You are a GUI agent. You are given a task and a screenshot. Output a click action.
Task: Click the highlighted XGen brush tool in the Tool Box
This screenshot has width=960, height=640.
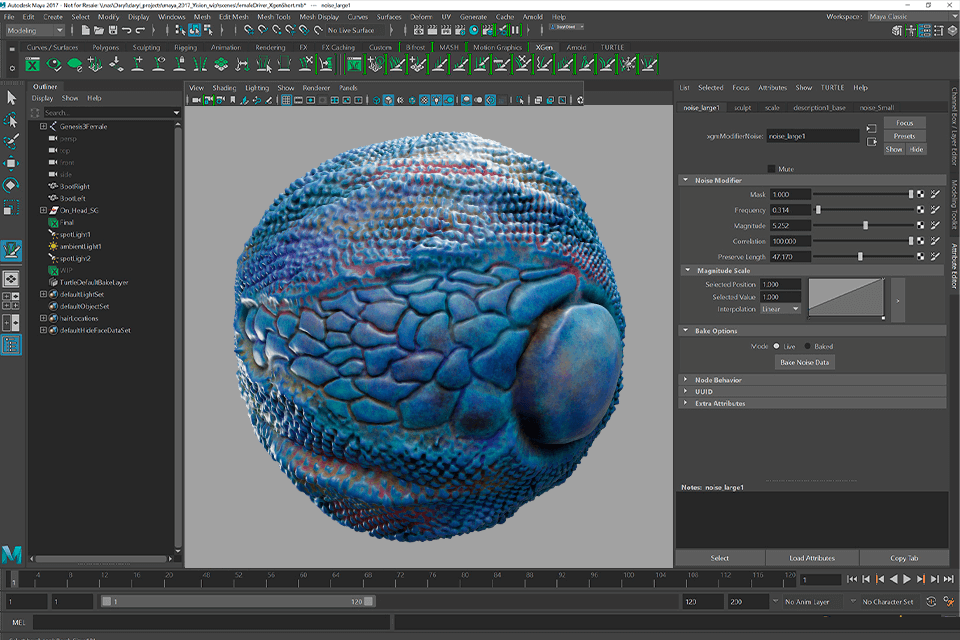coord(11,250)
